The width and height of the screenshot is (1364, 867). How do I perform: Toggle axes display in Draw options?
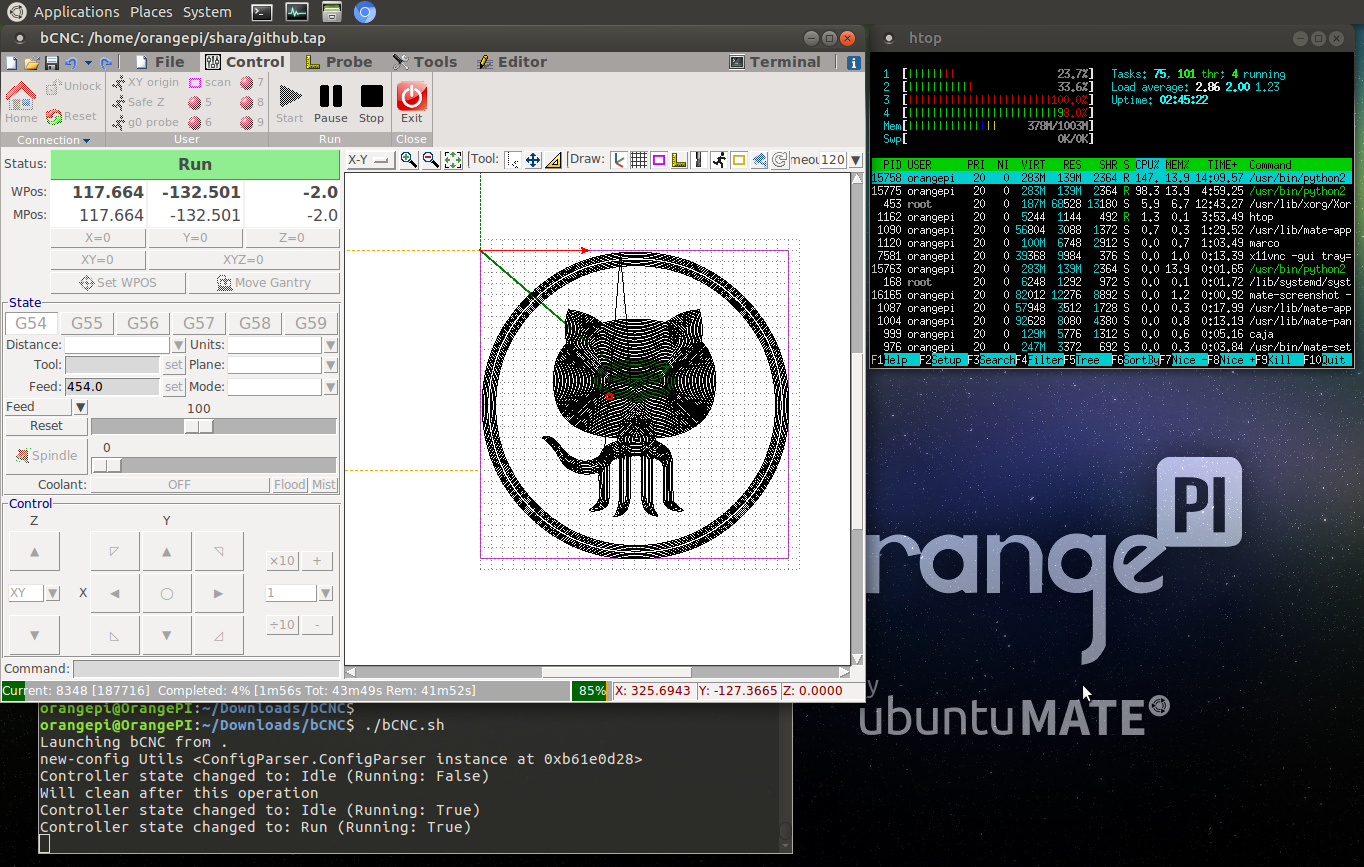pyautogui.click(x=618, y=160)
